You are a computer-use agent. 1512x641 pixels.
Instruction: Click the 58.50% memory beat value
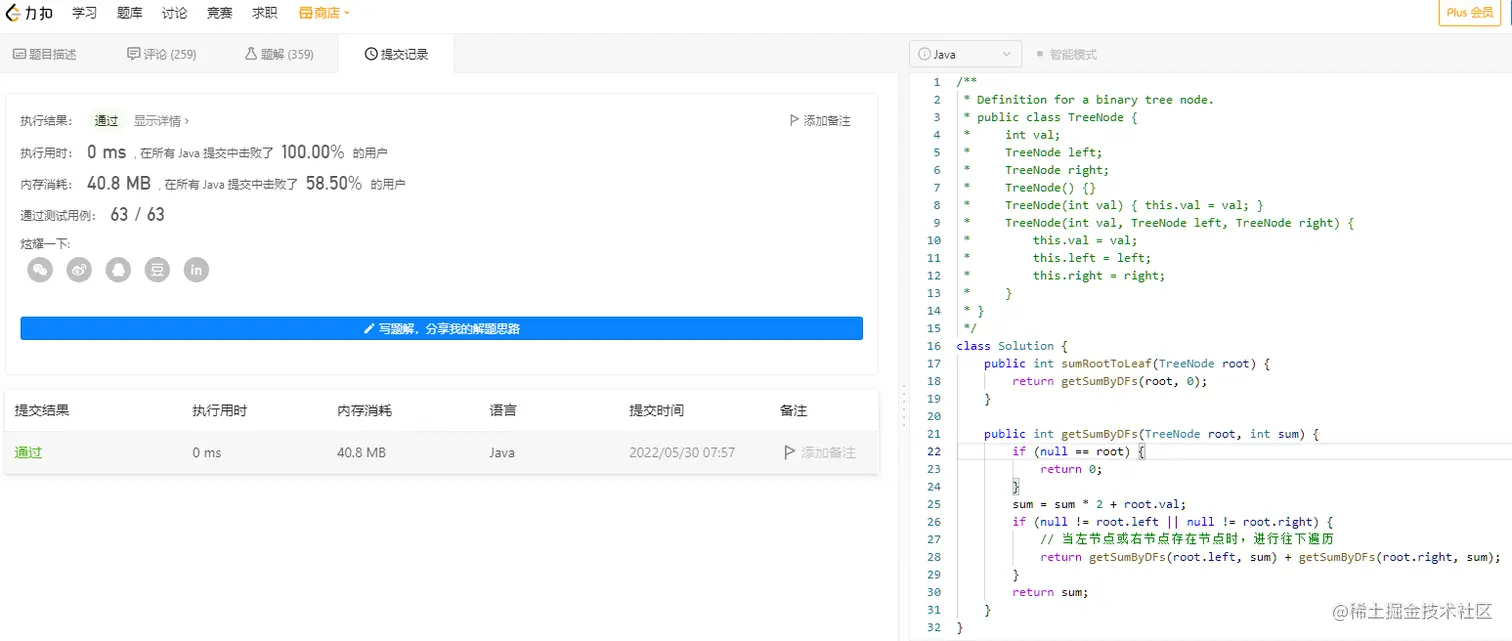click(334, 183)
